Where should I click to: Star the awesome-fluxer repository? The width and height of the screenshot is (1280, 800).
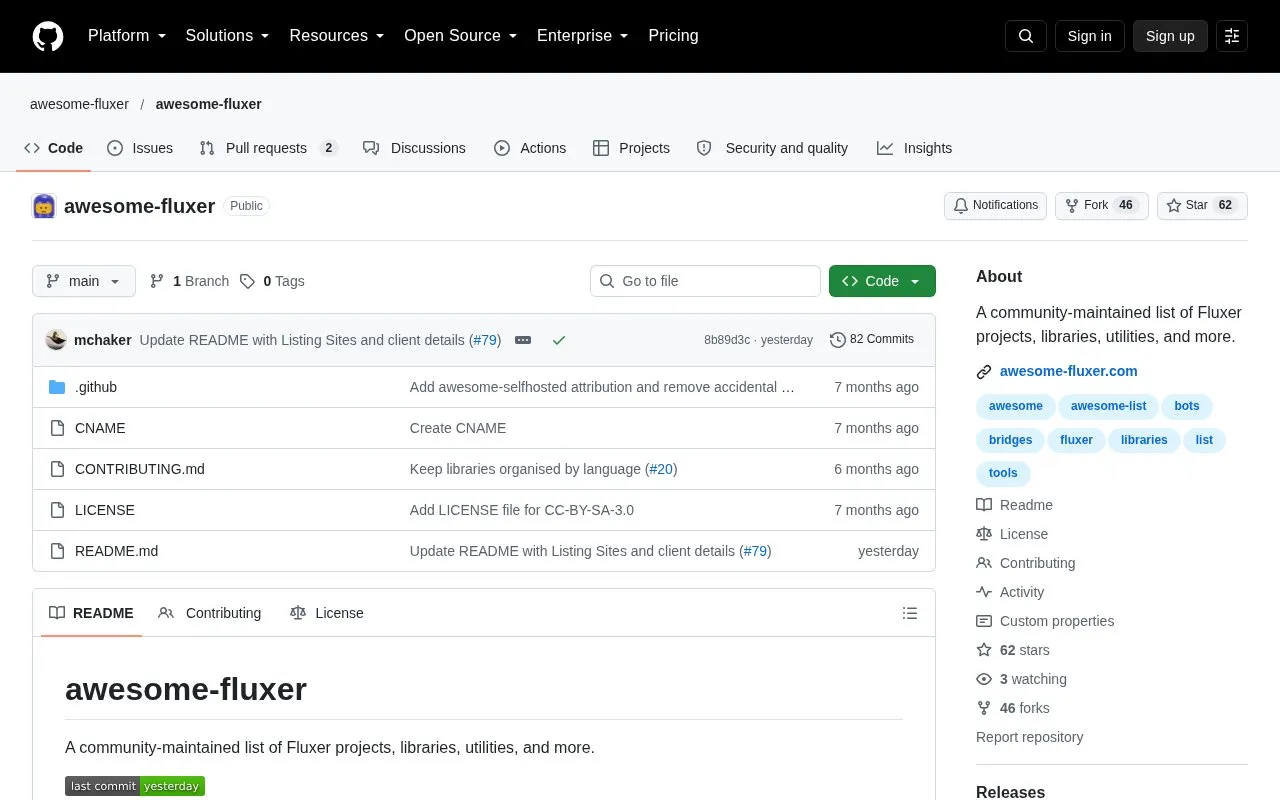(1202, 206)
